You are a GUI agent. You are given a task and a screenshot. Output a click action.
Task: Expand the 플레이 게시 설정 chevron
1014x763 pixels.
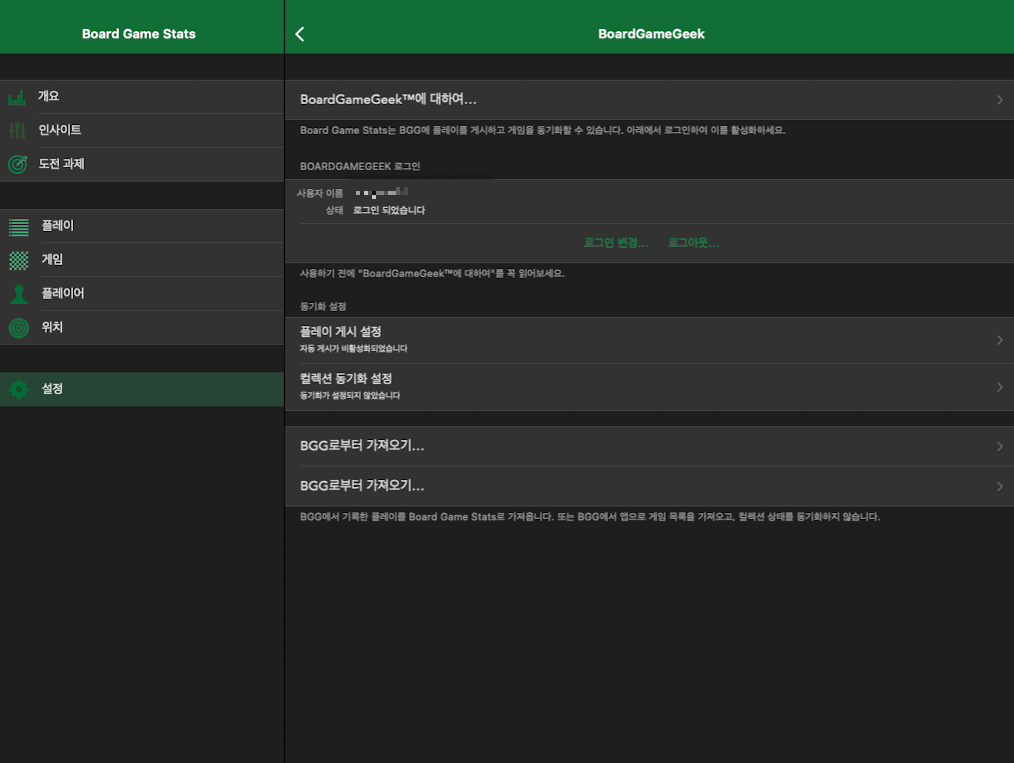(x=1000, y=340)
